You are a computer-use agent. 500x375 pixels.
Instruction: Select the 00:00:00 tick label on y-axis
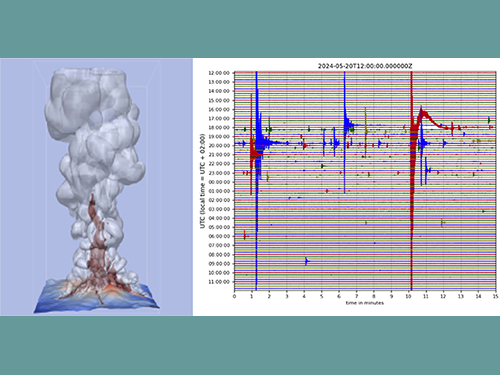coord(219,182)
